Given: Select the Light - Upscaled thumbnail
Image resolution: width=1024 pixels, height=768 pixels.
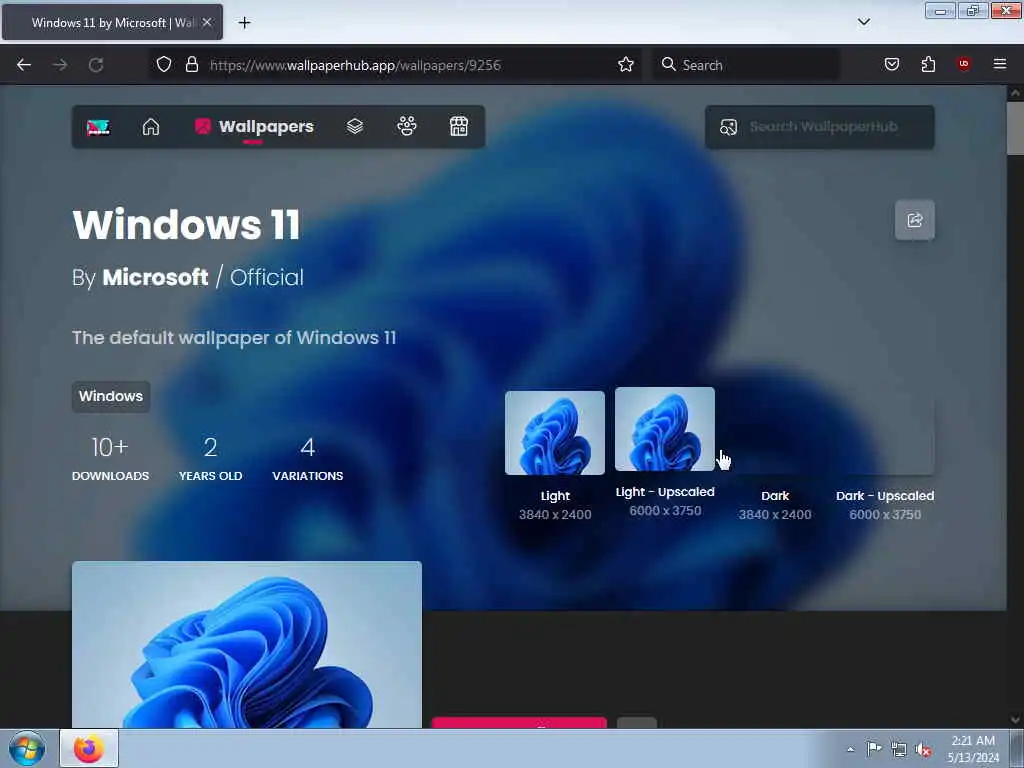Looking at the screenshot, I should [x=665, y=429].
